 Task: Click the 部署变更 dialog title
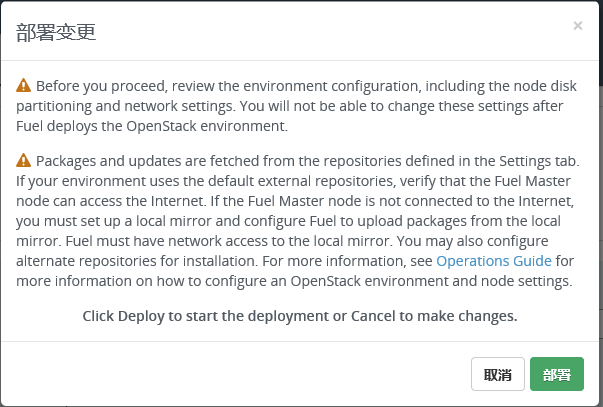click(x=56, y=32)
